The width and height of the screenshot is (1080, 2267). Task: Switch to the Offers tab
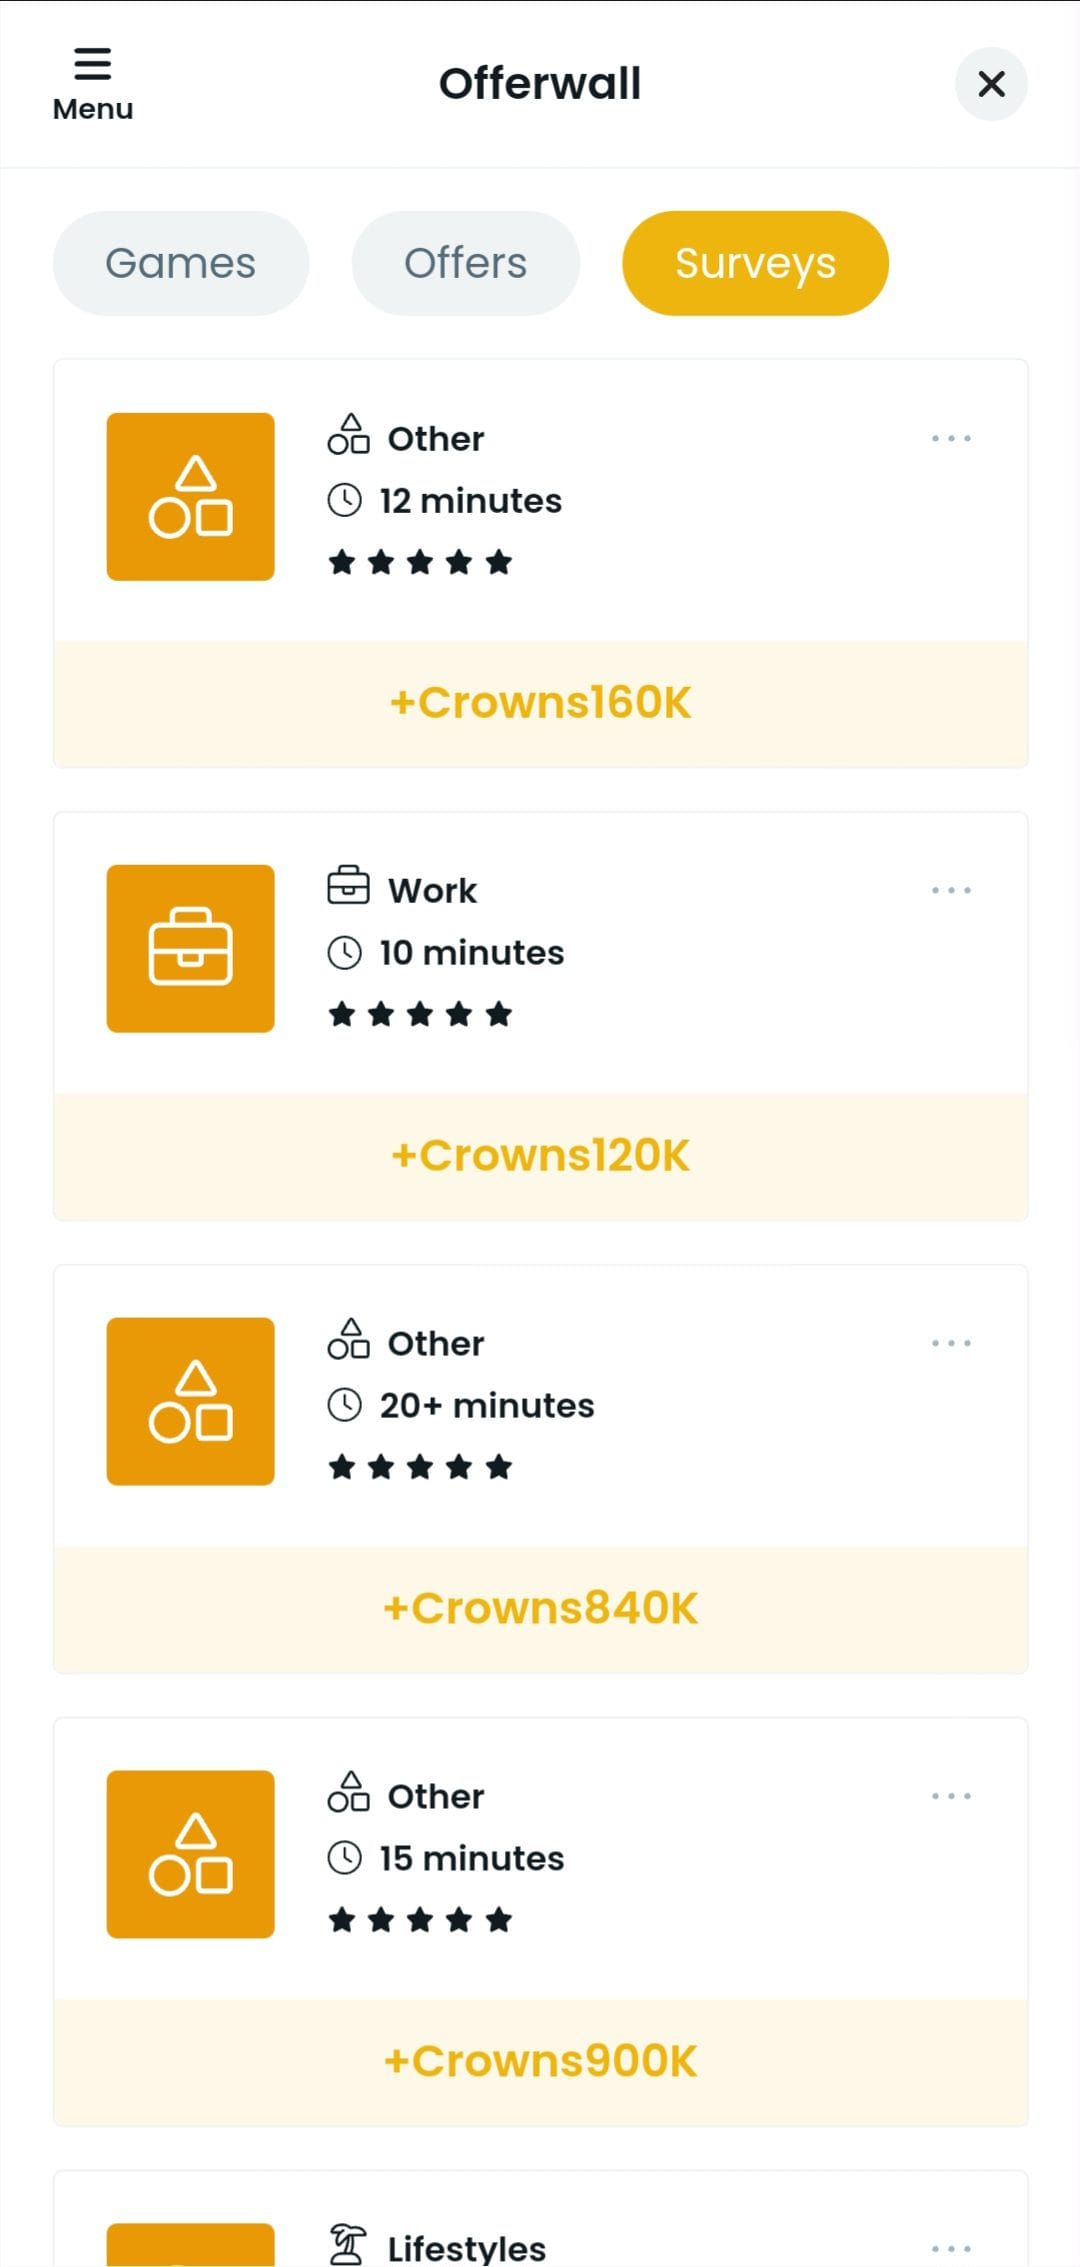[x=465, y=263]
